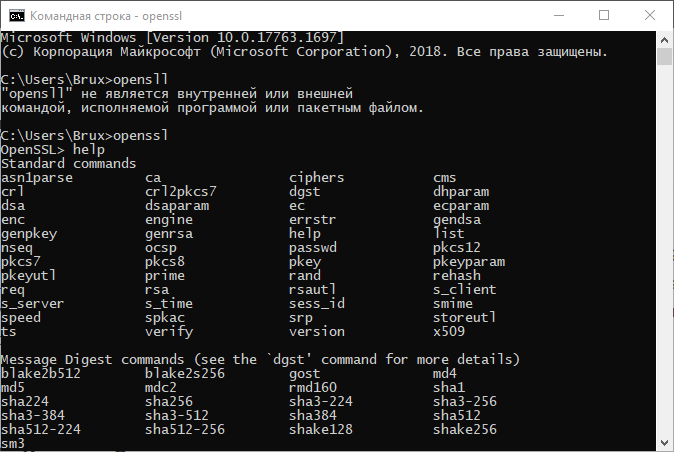Screen dimensions: 674x452
Task: Maximize the Command Prompt window
Action: [604, 15]
